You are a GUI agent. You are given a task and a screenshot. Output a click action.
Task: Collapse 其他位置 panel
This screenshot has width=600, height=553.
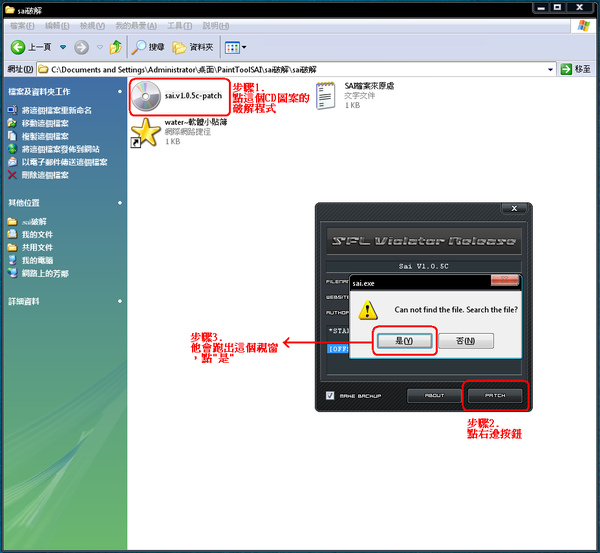[120, 202]
